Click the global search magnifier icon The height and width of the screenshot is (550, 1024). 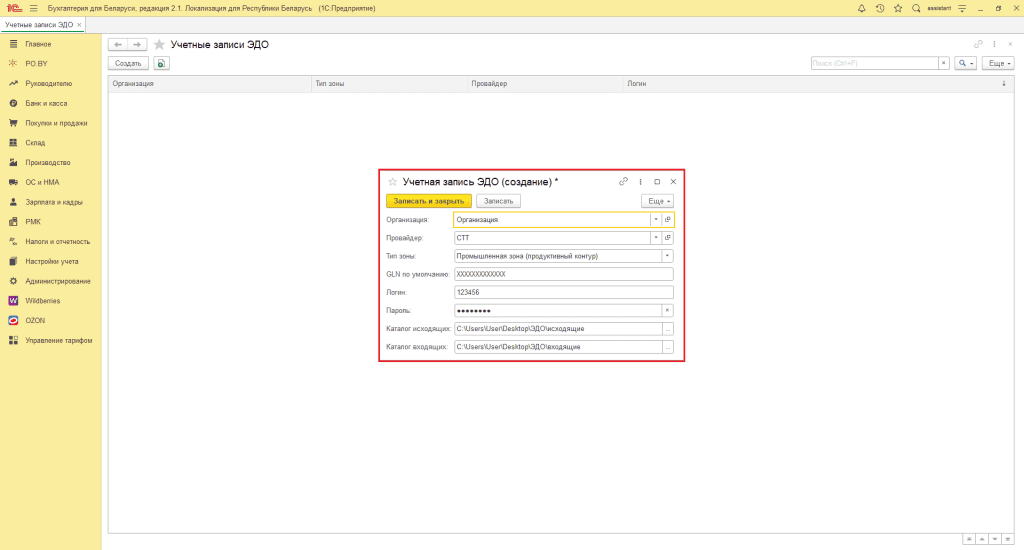tap(916, 8)
